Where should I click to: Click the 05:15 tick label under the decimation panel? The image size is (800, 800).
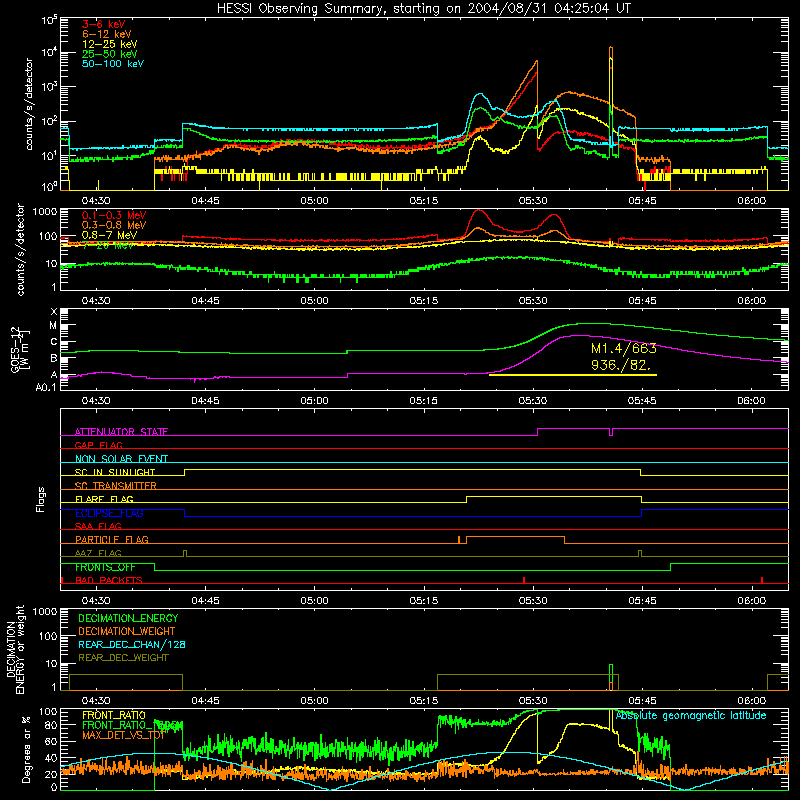click(x=423, y=701)
